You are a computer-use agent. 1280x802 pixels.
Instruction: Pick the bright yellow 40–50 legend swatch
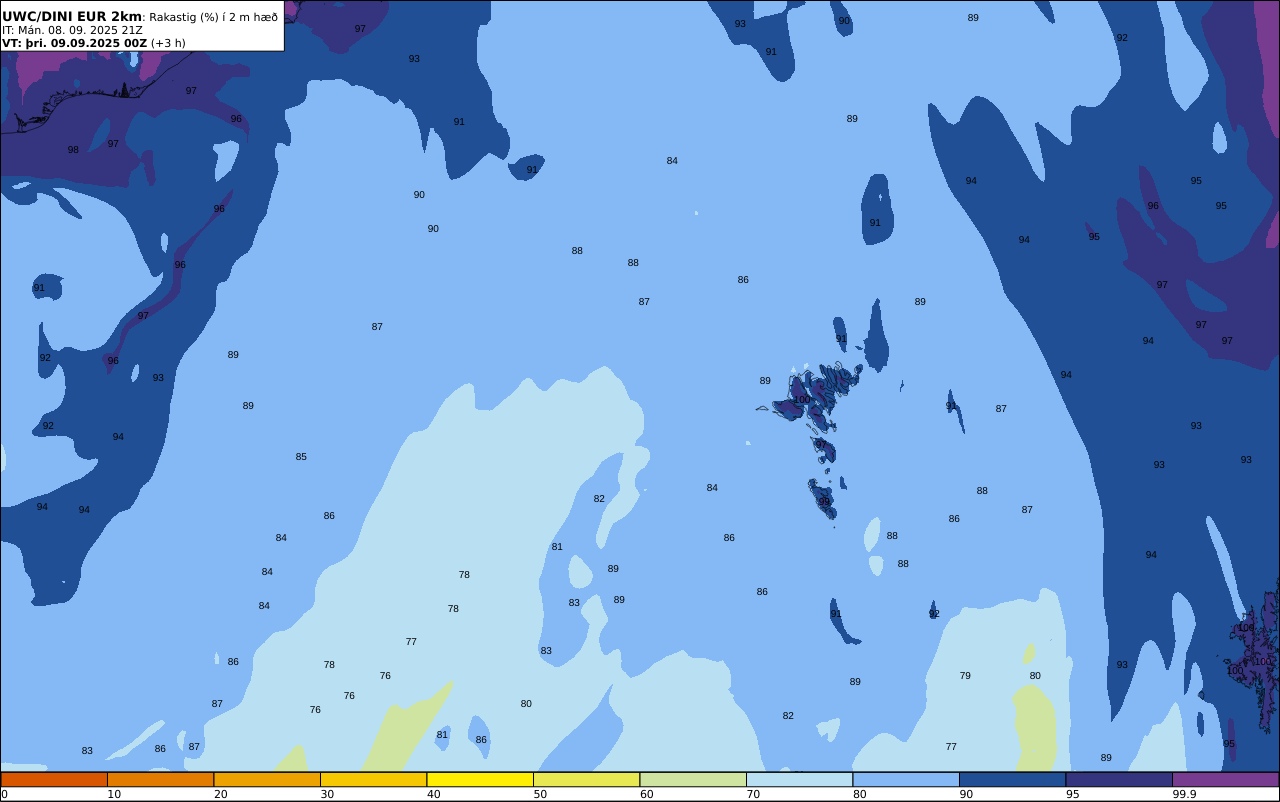[x=480, y=779]
